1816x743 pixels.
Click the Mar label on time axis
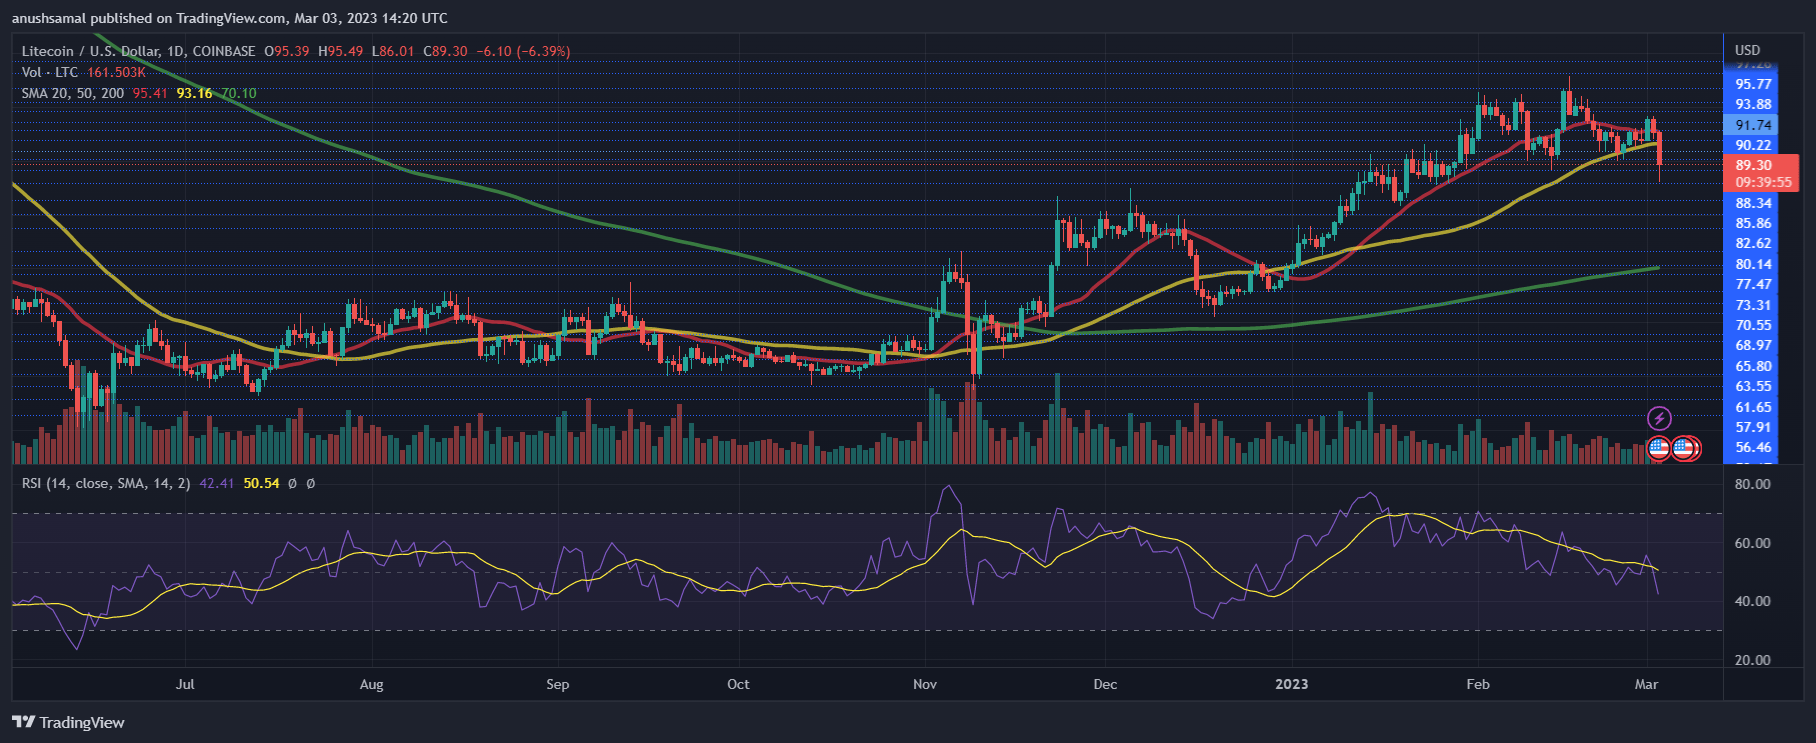(x=1646, y=684)
